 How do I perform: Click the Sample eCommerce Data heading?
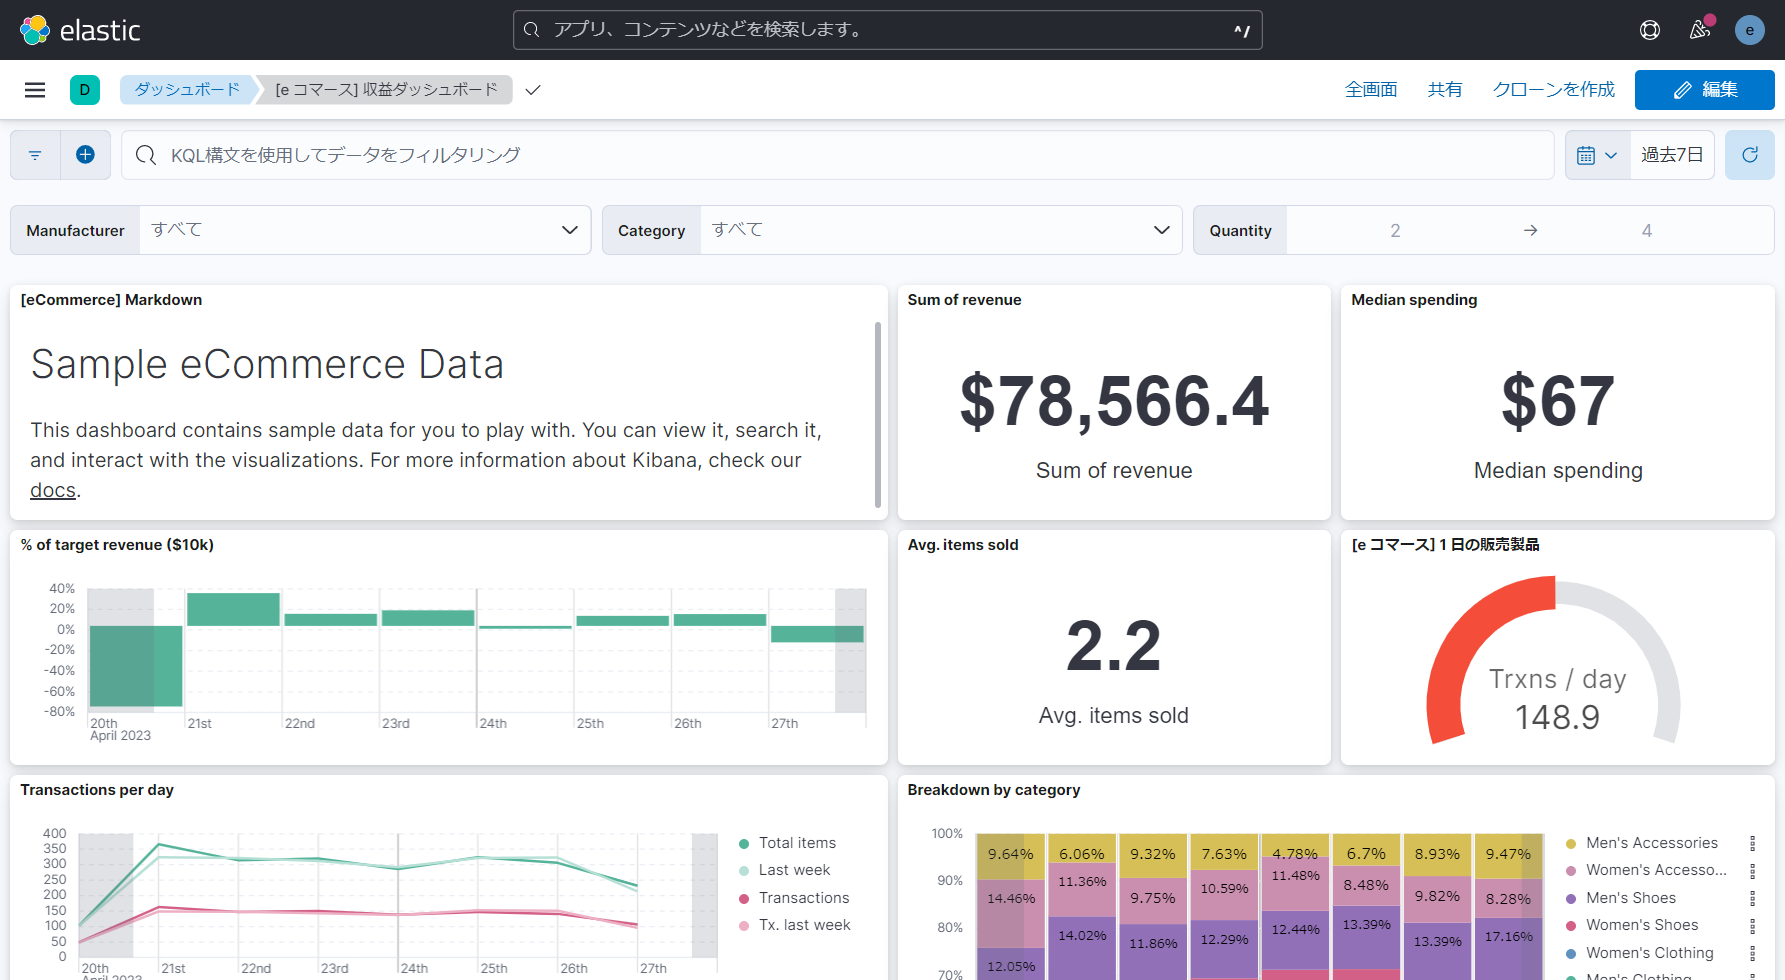(267, 364)
